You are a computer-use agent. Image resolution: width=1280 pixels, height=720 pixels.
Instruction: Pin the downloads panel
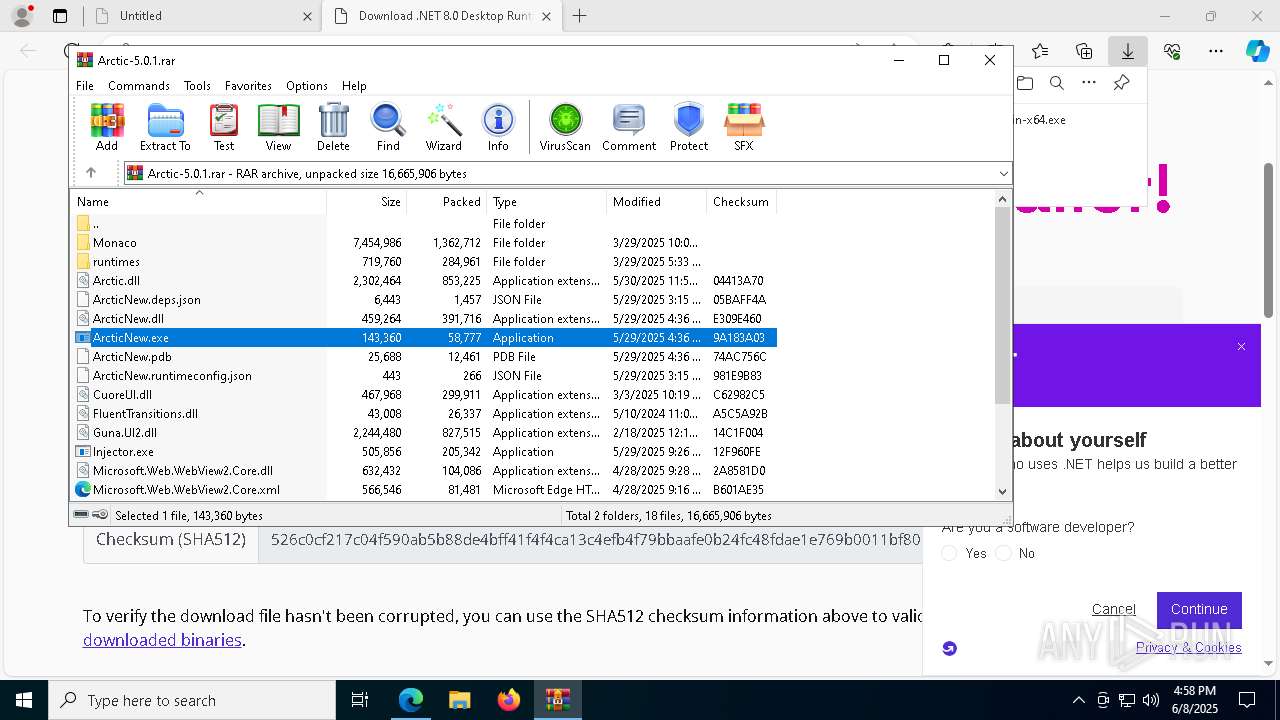pyautogui.click(x=1122, y=83)
